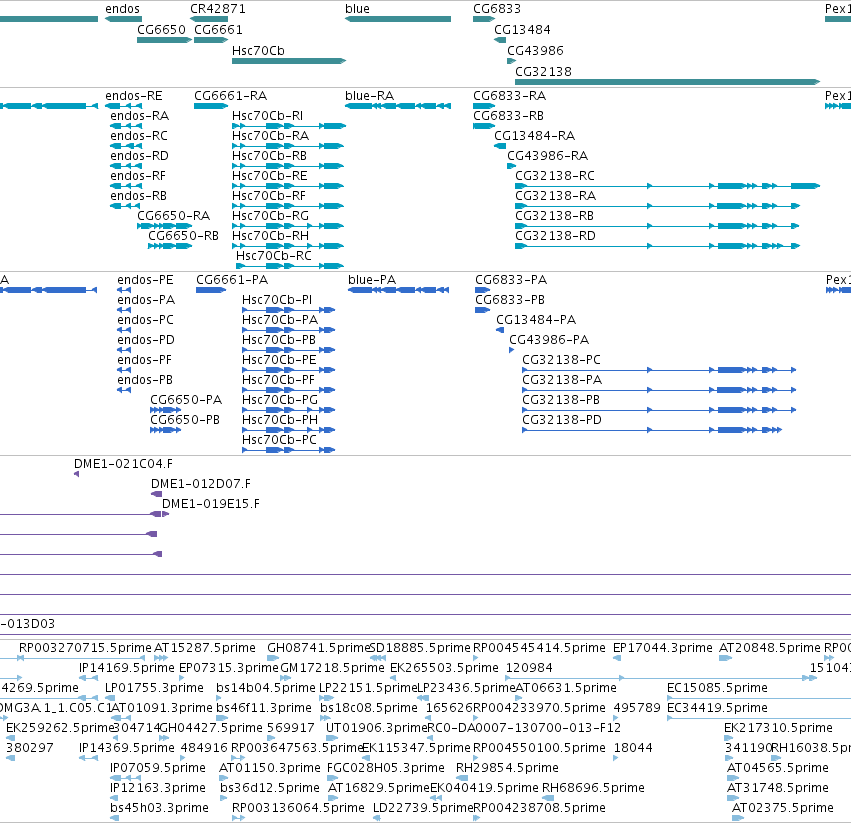Select the long CG32138 gene bar
The width and height of the screenshot is (851, 823).
point(667,82)
